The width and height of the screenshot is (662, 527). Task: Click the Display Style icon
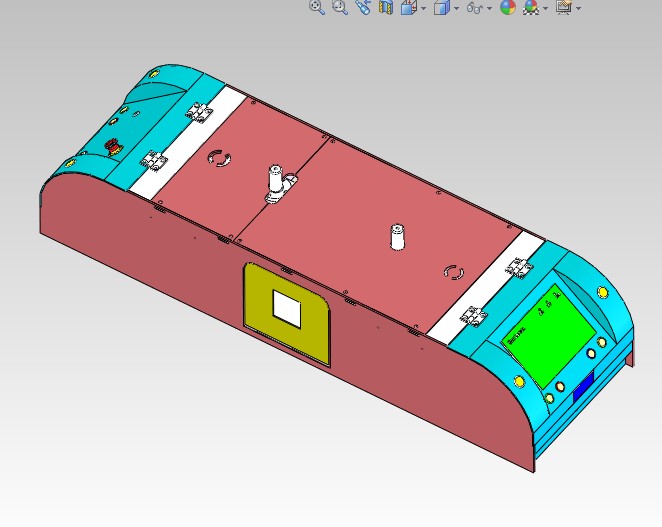[442, 7]
